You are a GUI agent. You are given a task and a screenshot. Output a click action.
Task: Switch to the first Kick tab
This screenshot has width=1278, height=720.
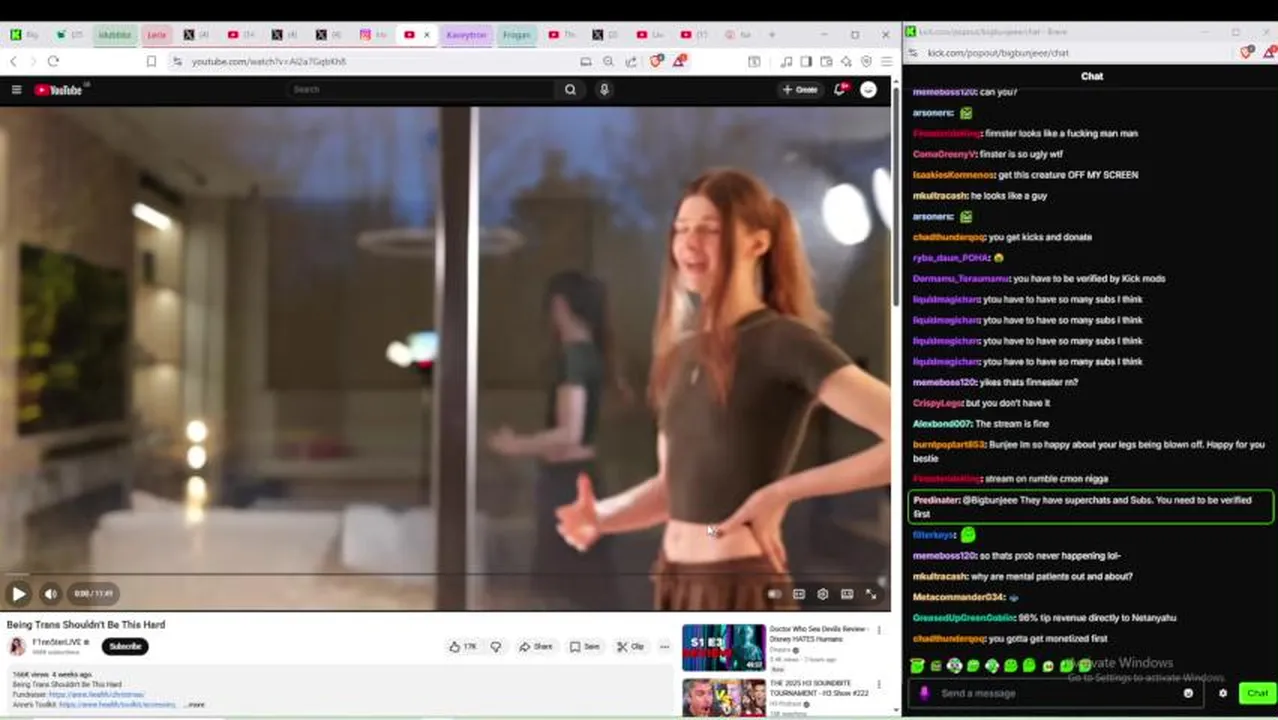coord(24,35)
